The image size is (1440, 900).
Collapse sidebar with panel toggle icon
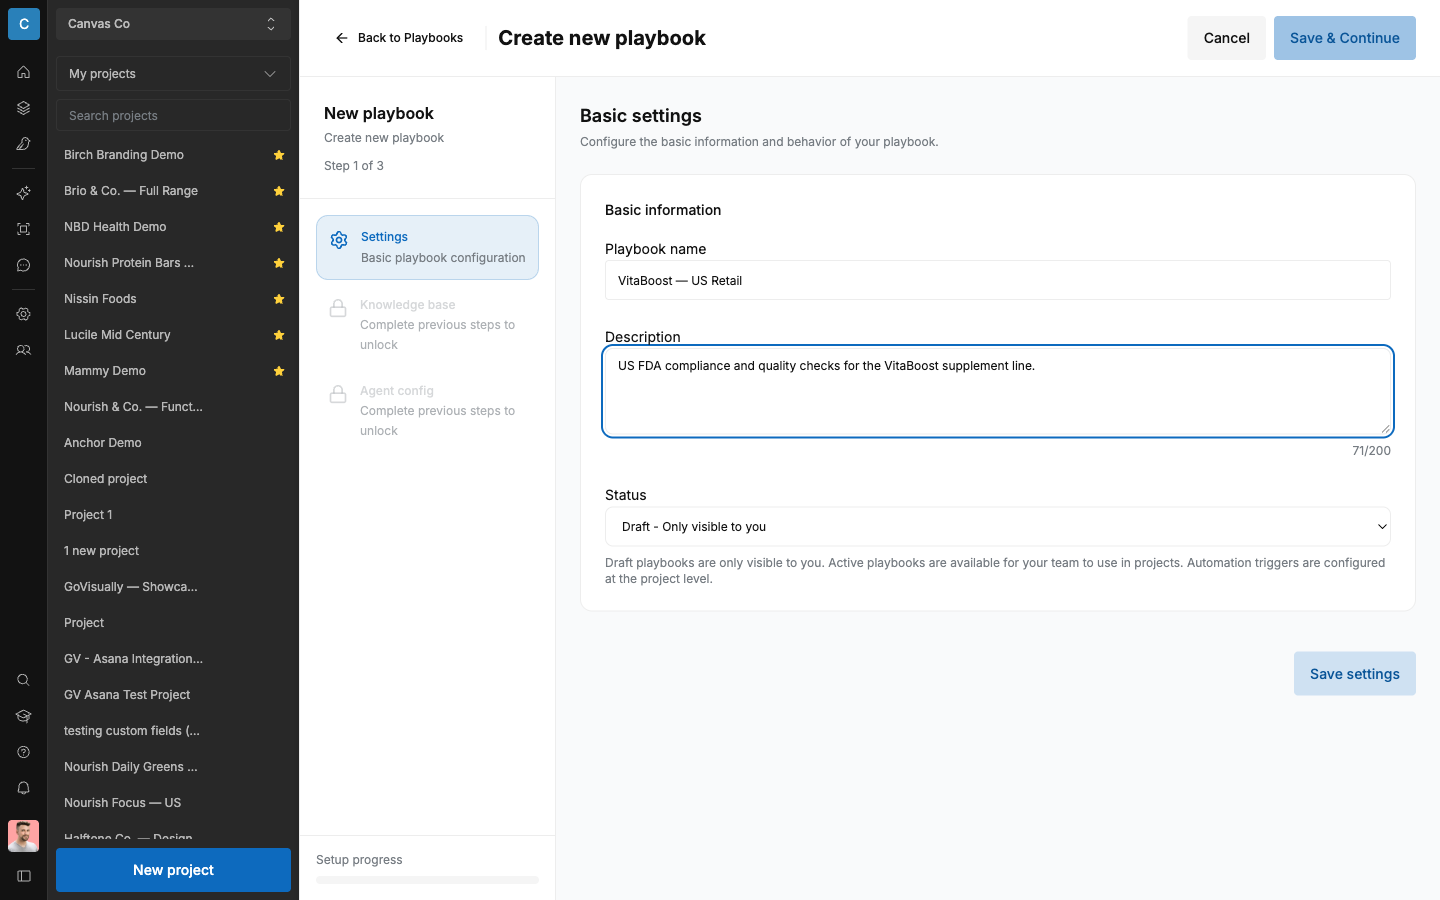[23, 876]
